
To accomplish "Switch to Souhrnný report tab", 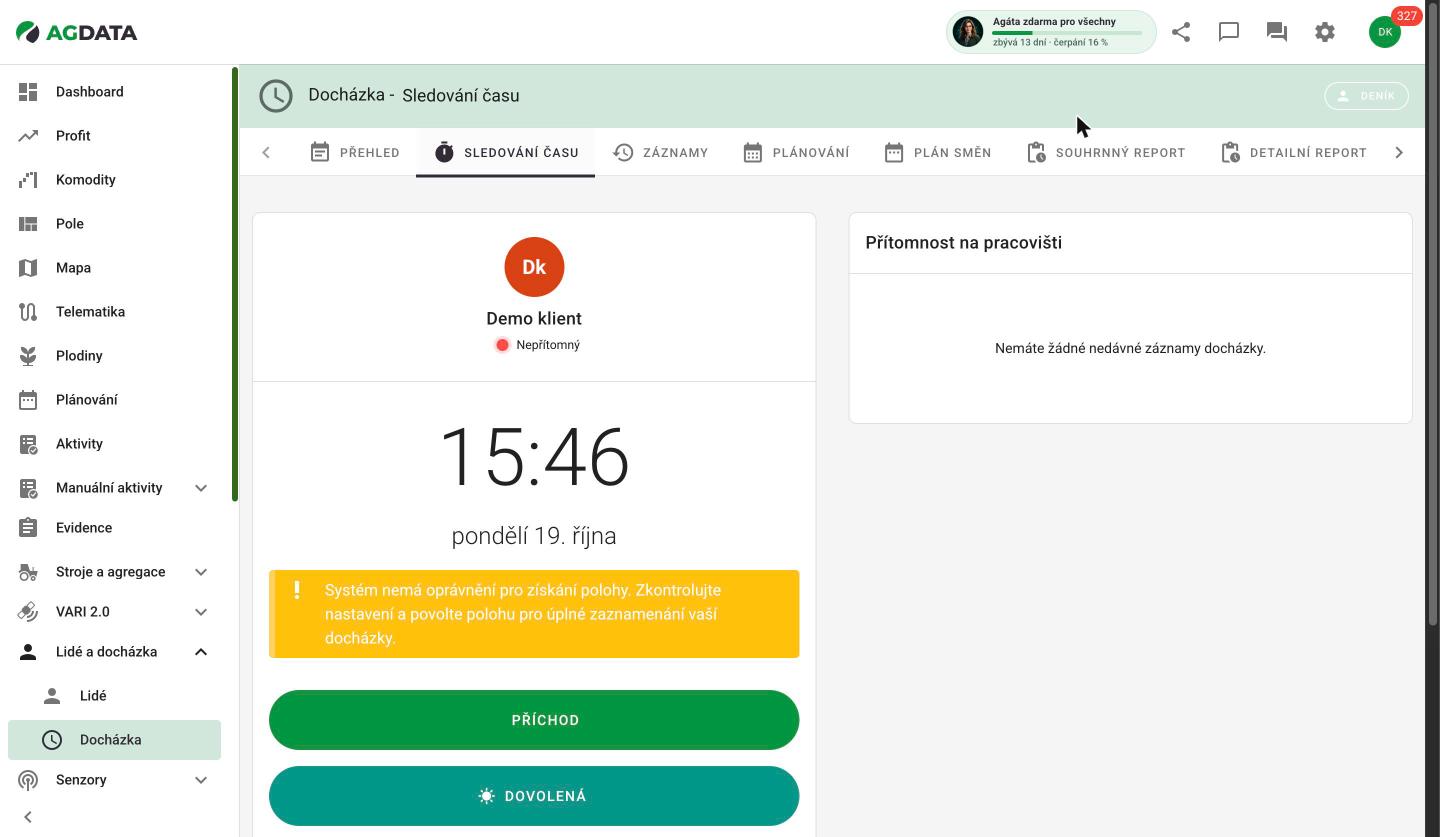I will pyautogui.click(x=1106, y=153).
